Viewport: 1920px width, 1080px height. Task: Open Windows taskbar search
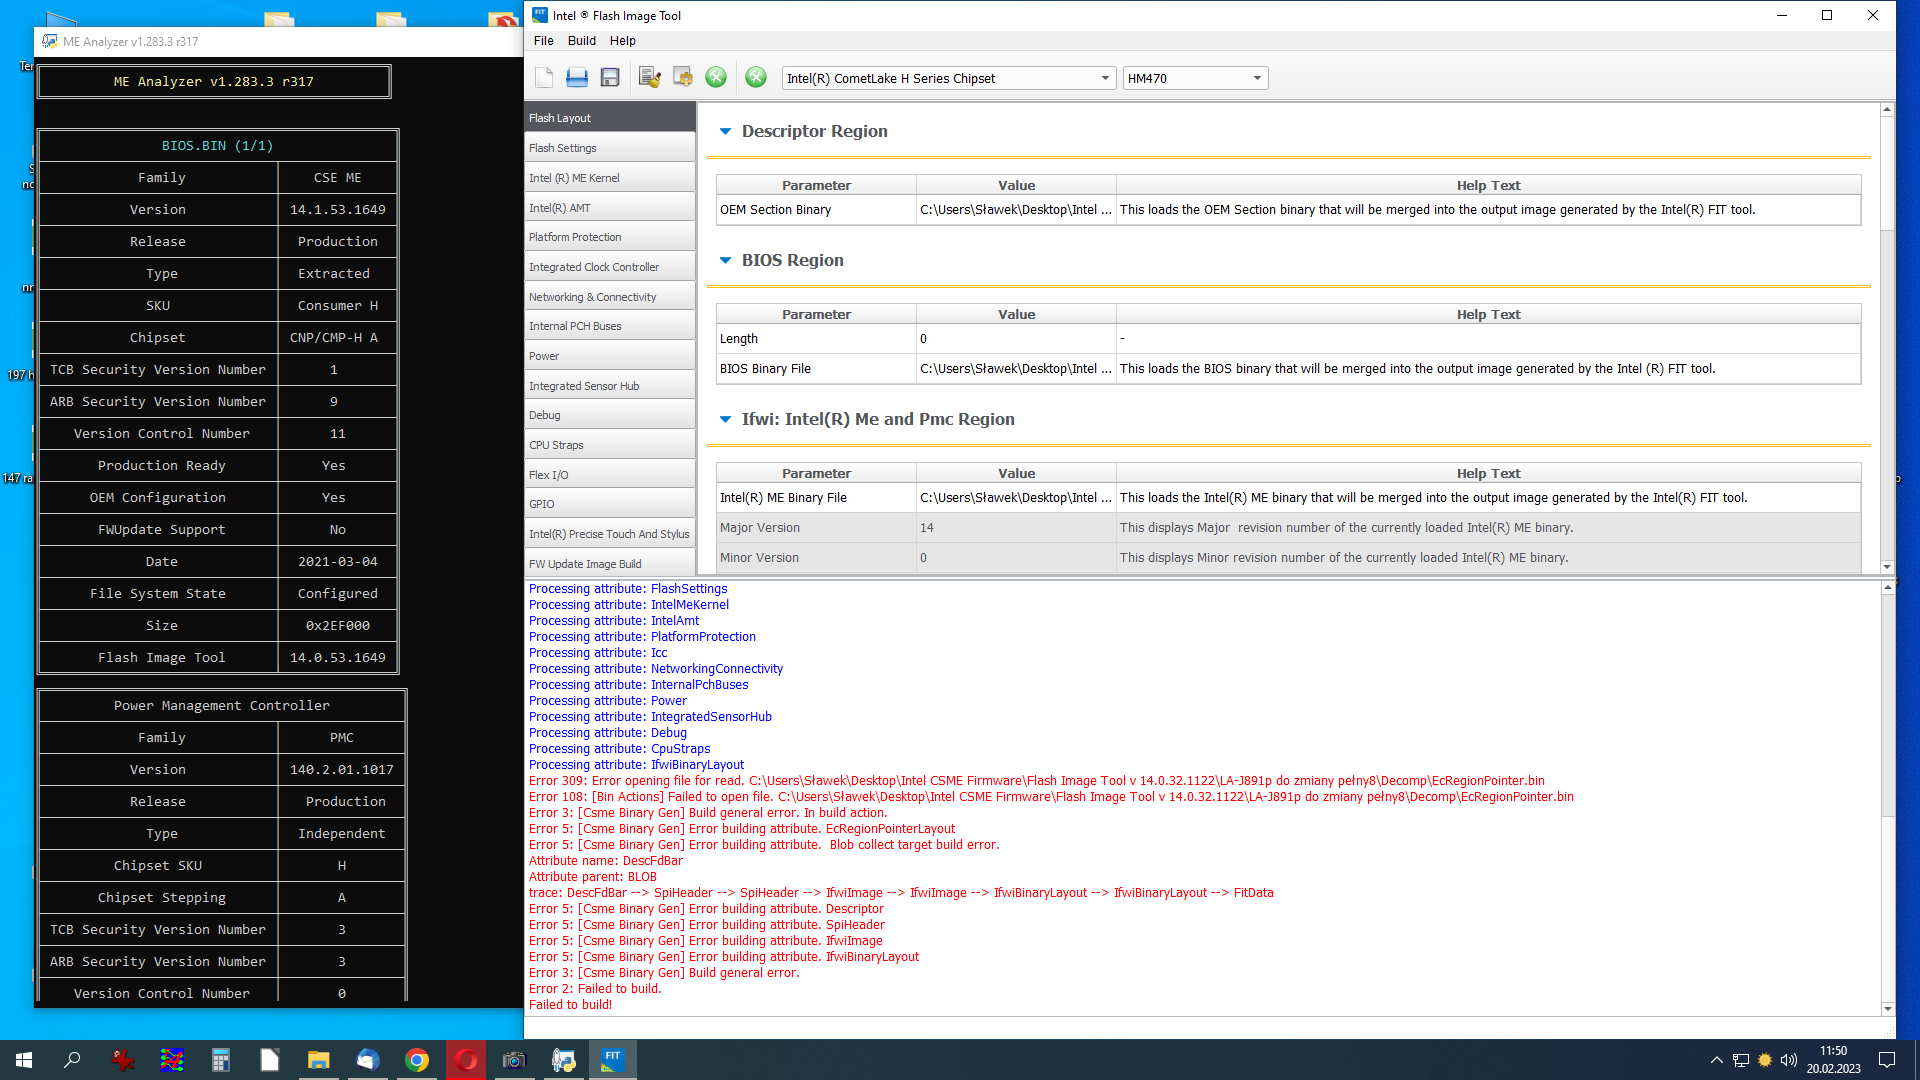click(72, 1060)
